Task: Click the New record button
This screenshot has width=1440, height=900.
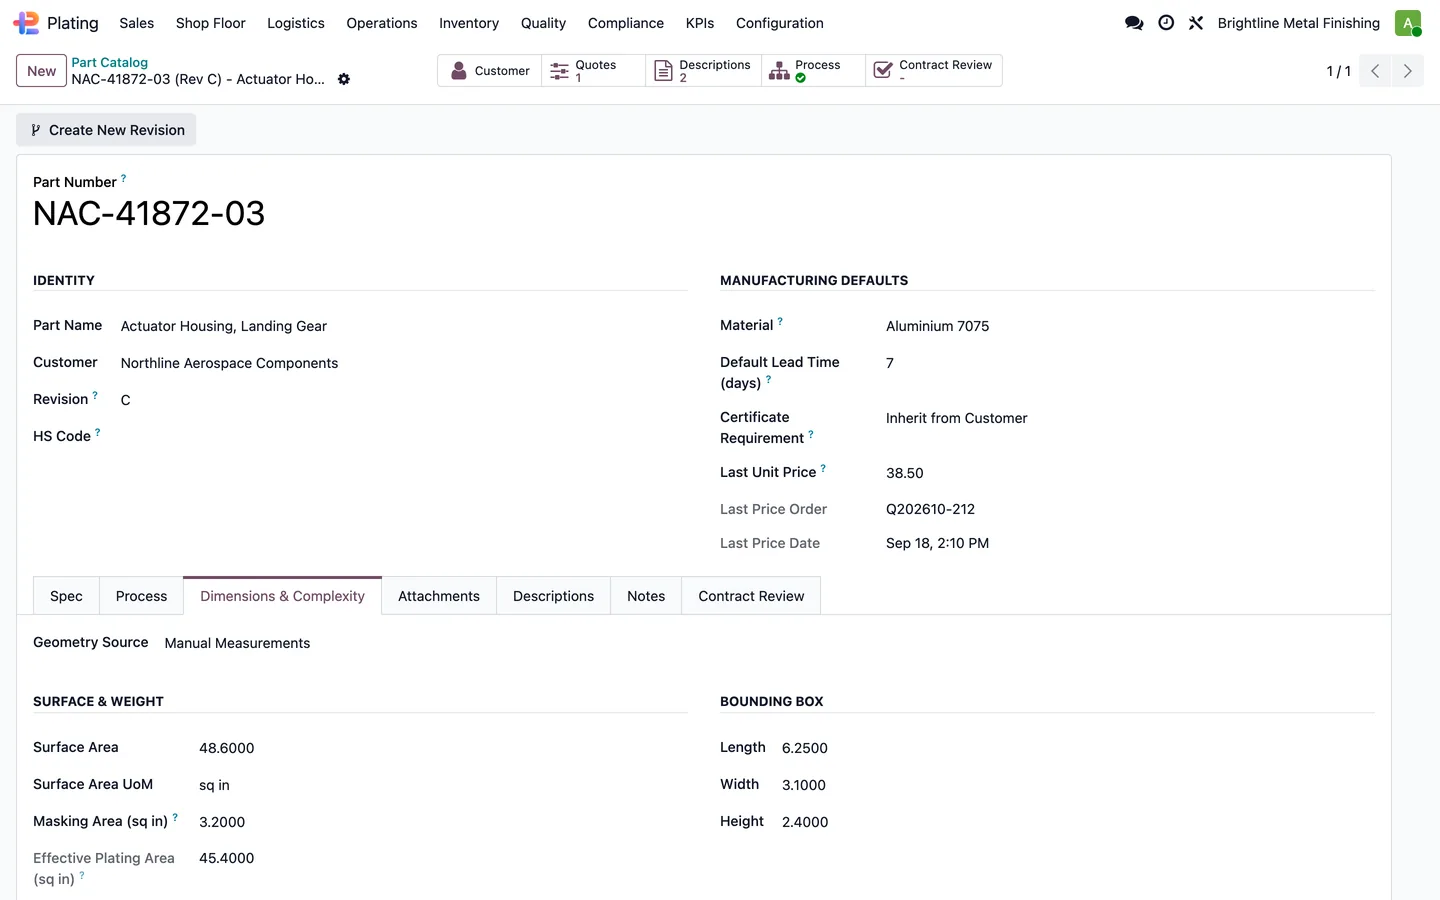Action: pos(42,71)
